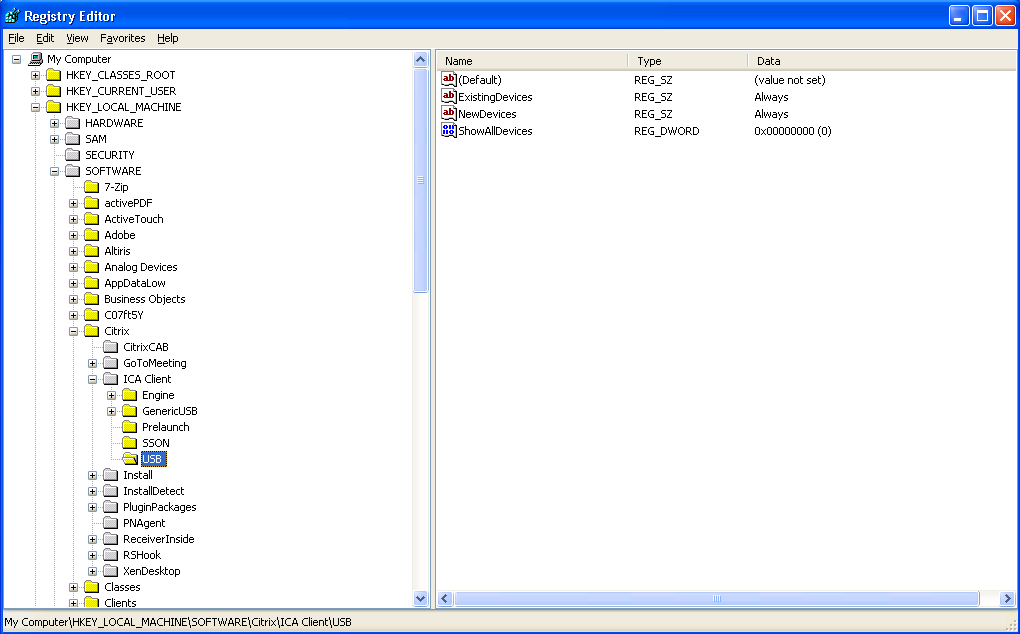Click the Prelaunch folder icon
The image size is (1020, 634).
tap(130, 427)
